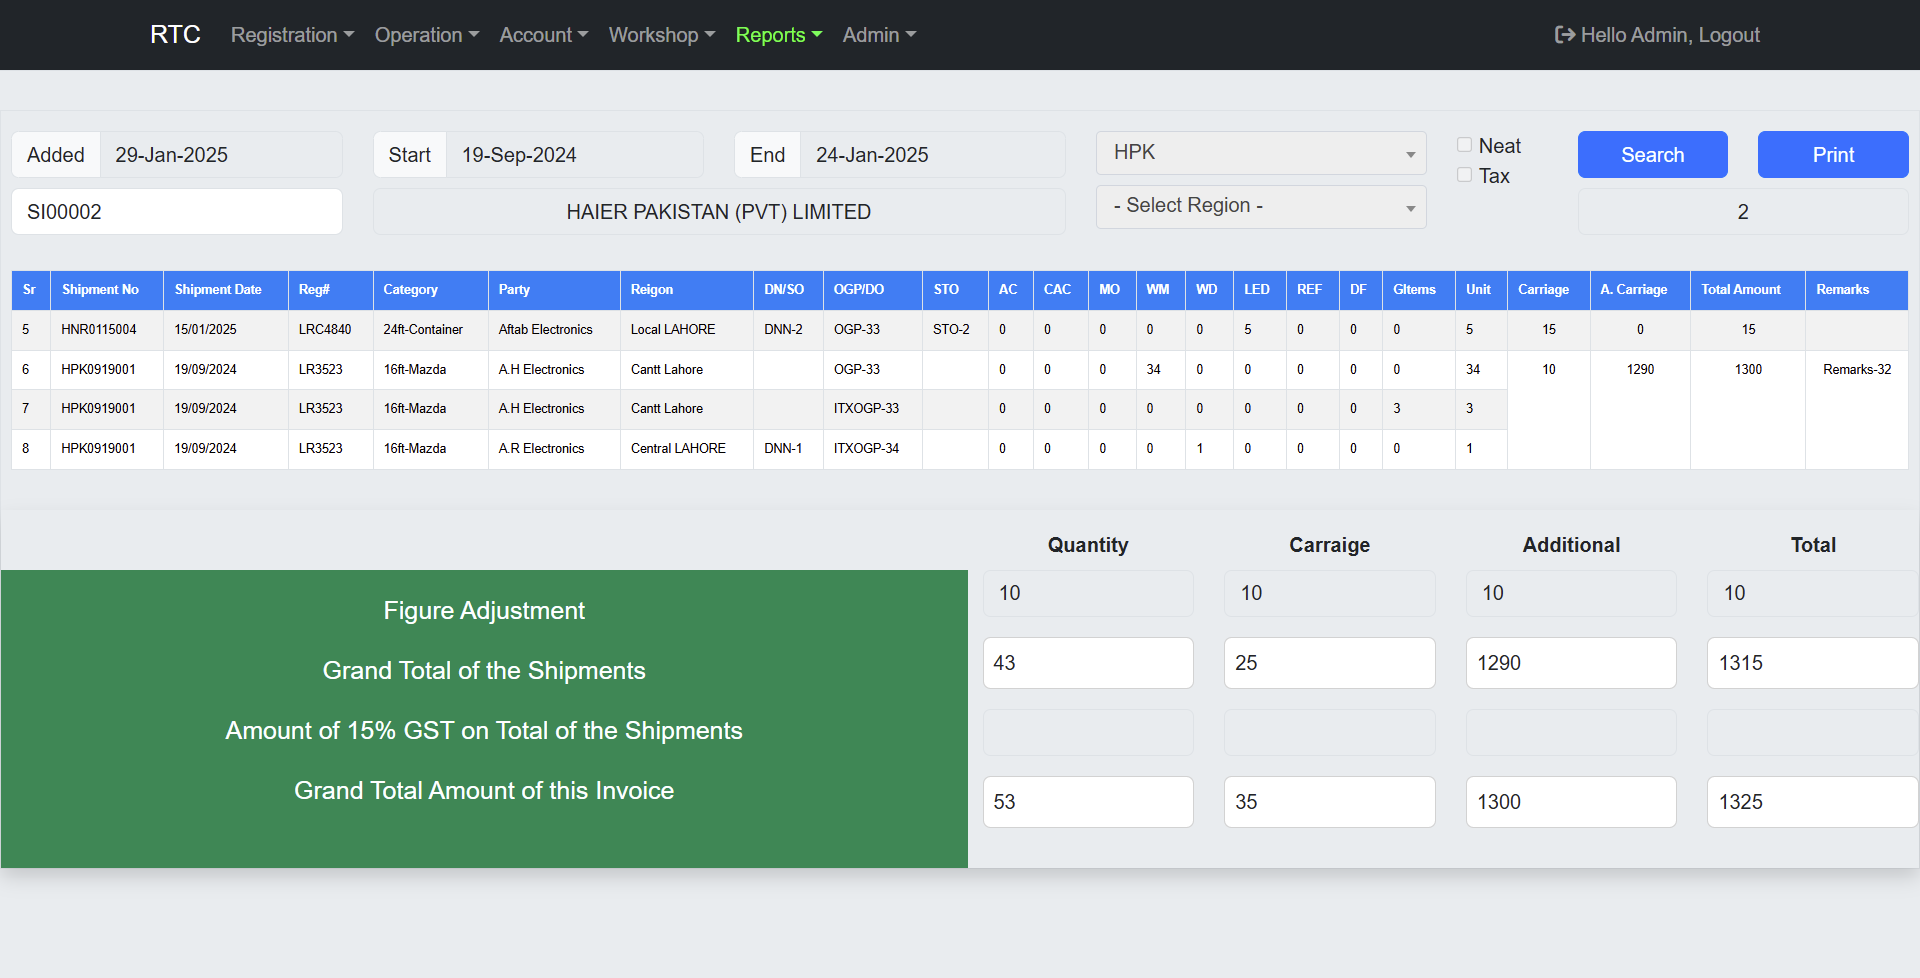
Task: Click the Start date field
Action: pos(573,155)
